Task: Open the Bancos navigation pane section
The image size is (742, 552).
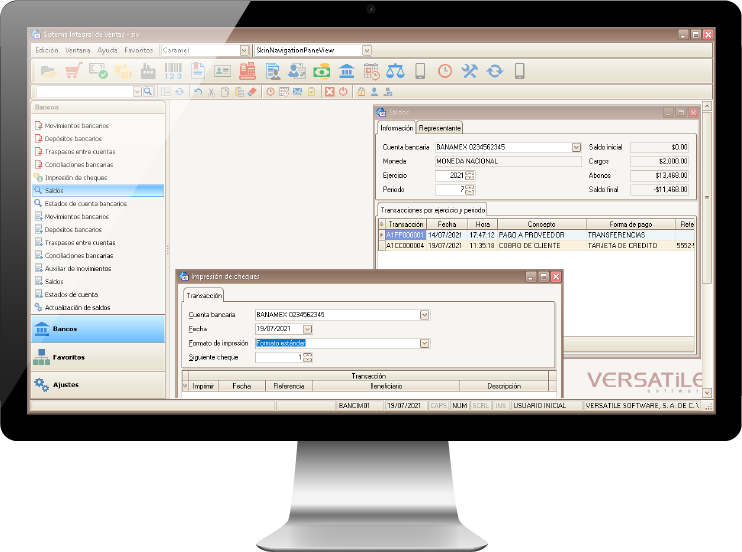Action: tap(98, 329)
